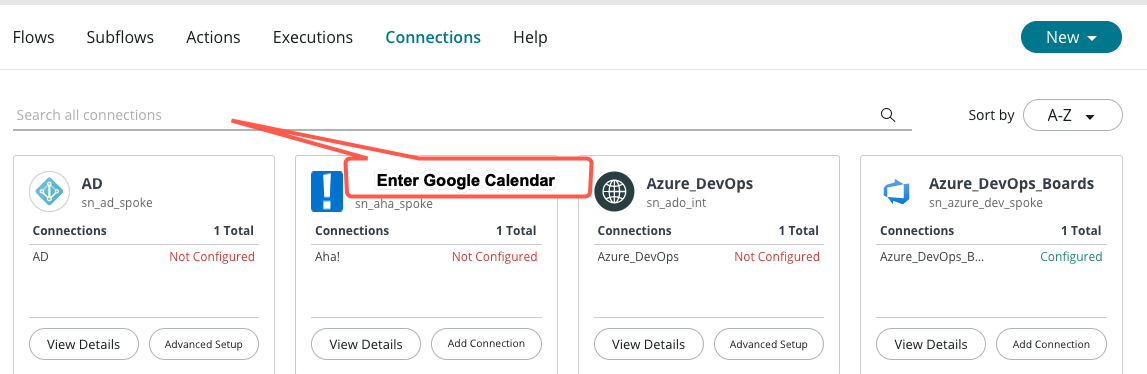
Task: Select the Connections tab
Action: point(433,37)
